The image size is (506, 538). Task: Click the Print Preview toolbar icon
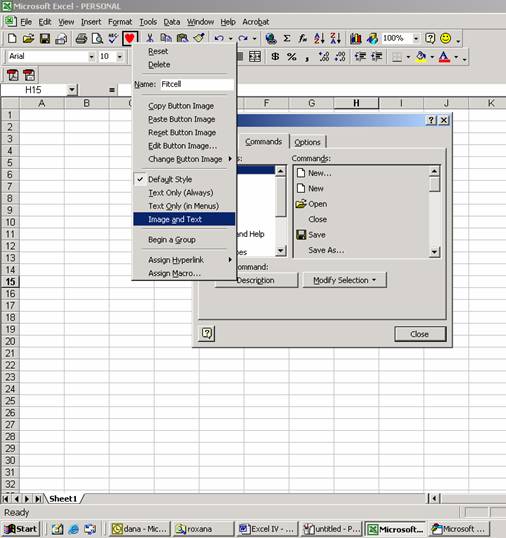tap(97, 38)
